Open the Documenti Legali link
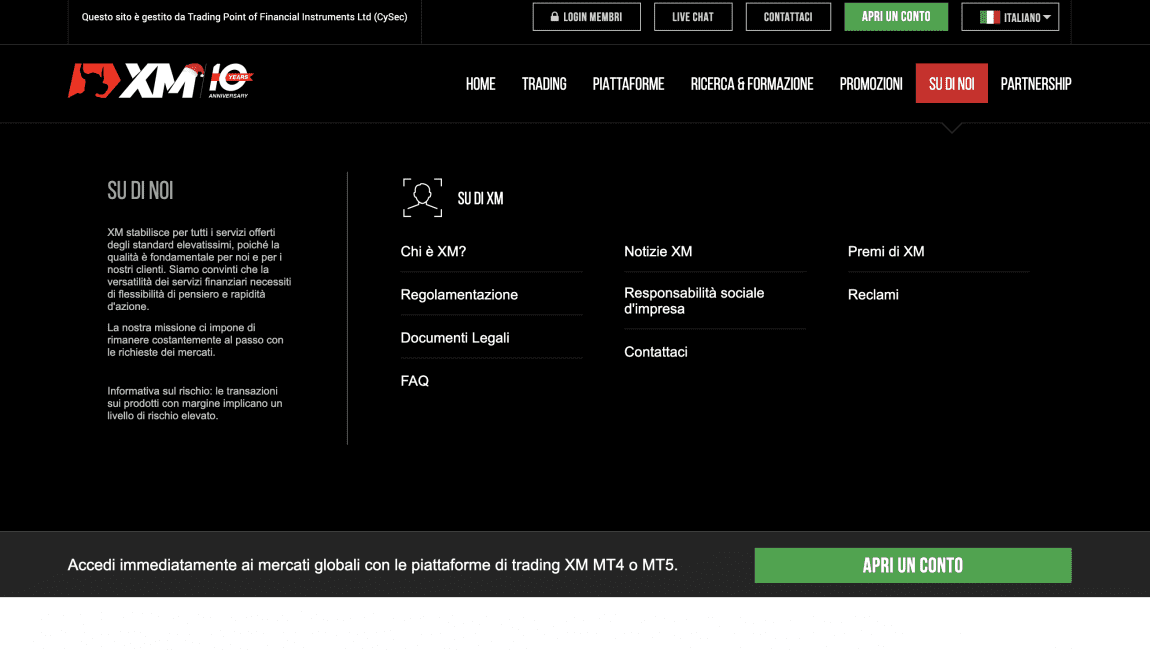 coord(455,338)
